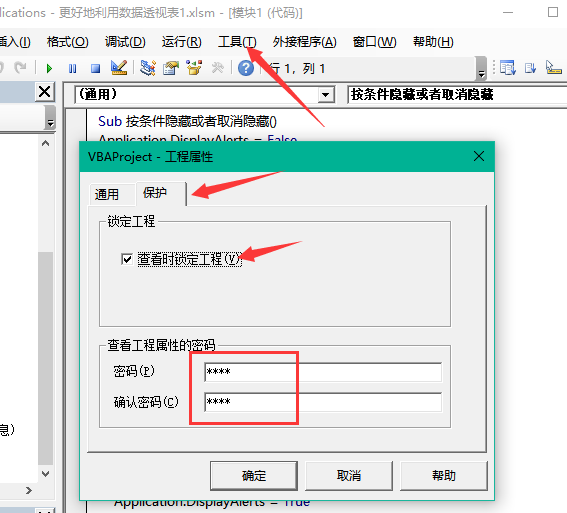This screenshot has width=567, height=513.
Task: Minimize the VBA editor window
Action: (x=508, y=12)
